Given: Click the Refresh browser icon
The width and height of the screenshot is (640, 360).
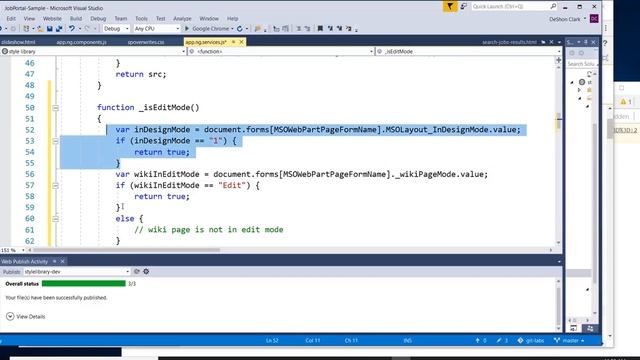Looking at the screenshot, I should 240,29.
